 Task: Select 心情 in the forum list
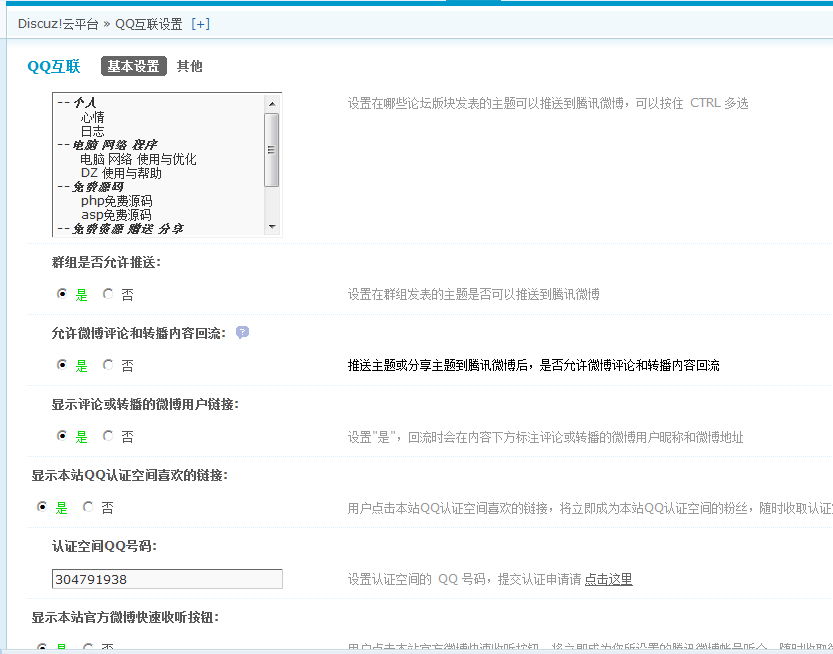(92, 117)
